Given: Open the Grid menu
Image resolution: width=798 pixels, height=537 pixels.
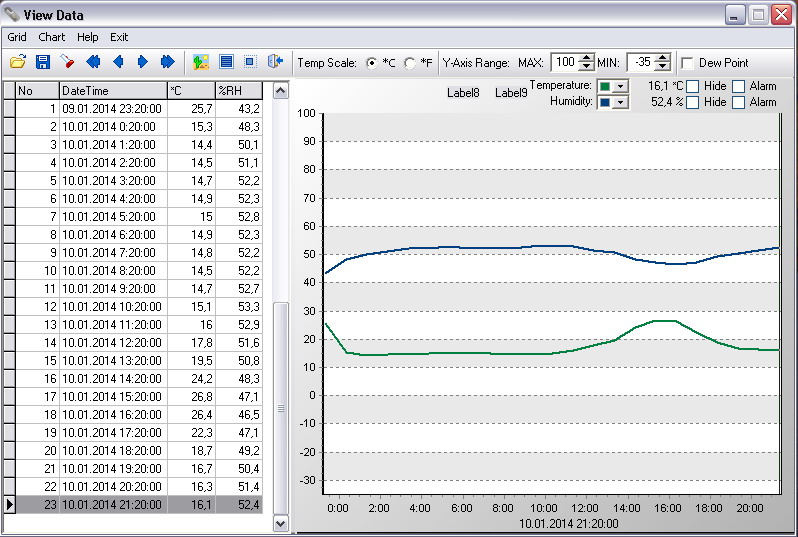Looking at the screenshot, I should pos(17,37).
